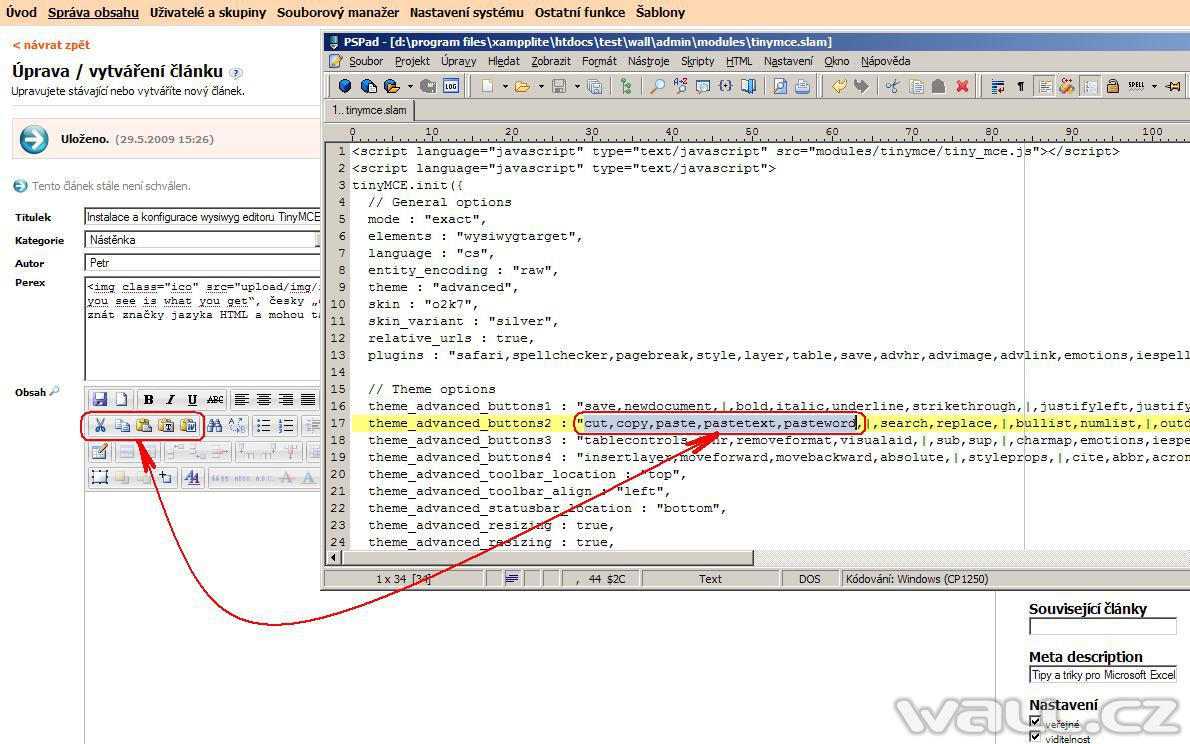1190x744 pixels.
Task: Click Paste from Word icon
Action: (x=187, y=426)
